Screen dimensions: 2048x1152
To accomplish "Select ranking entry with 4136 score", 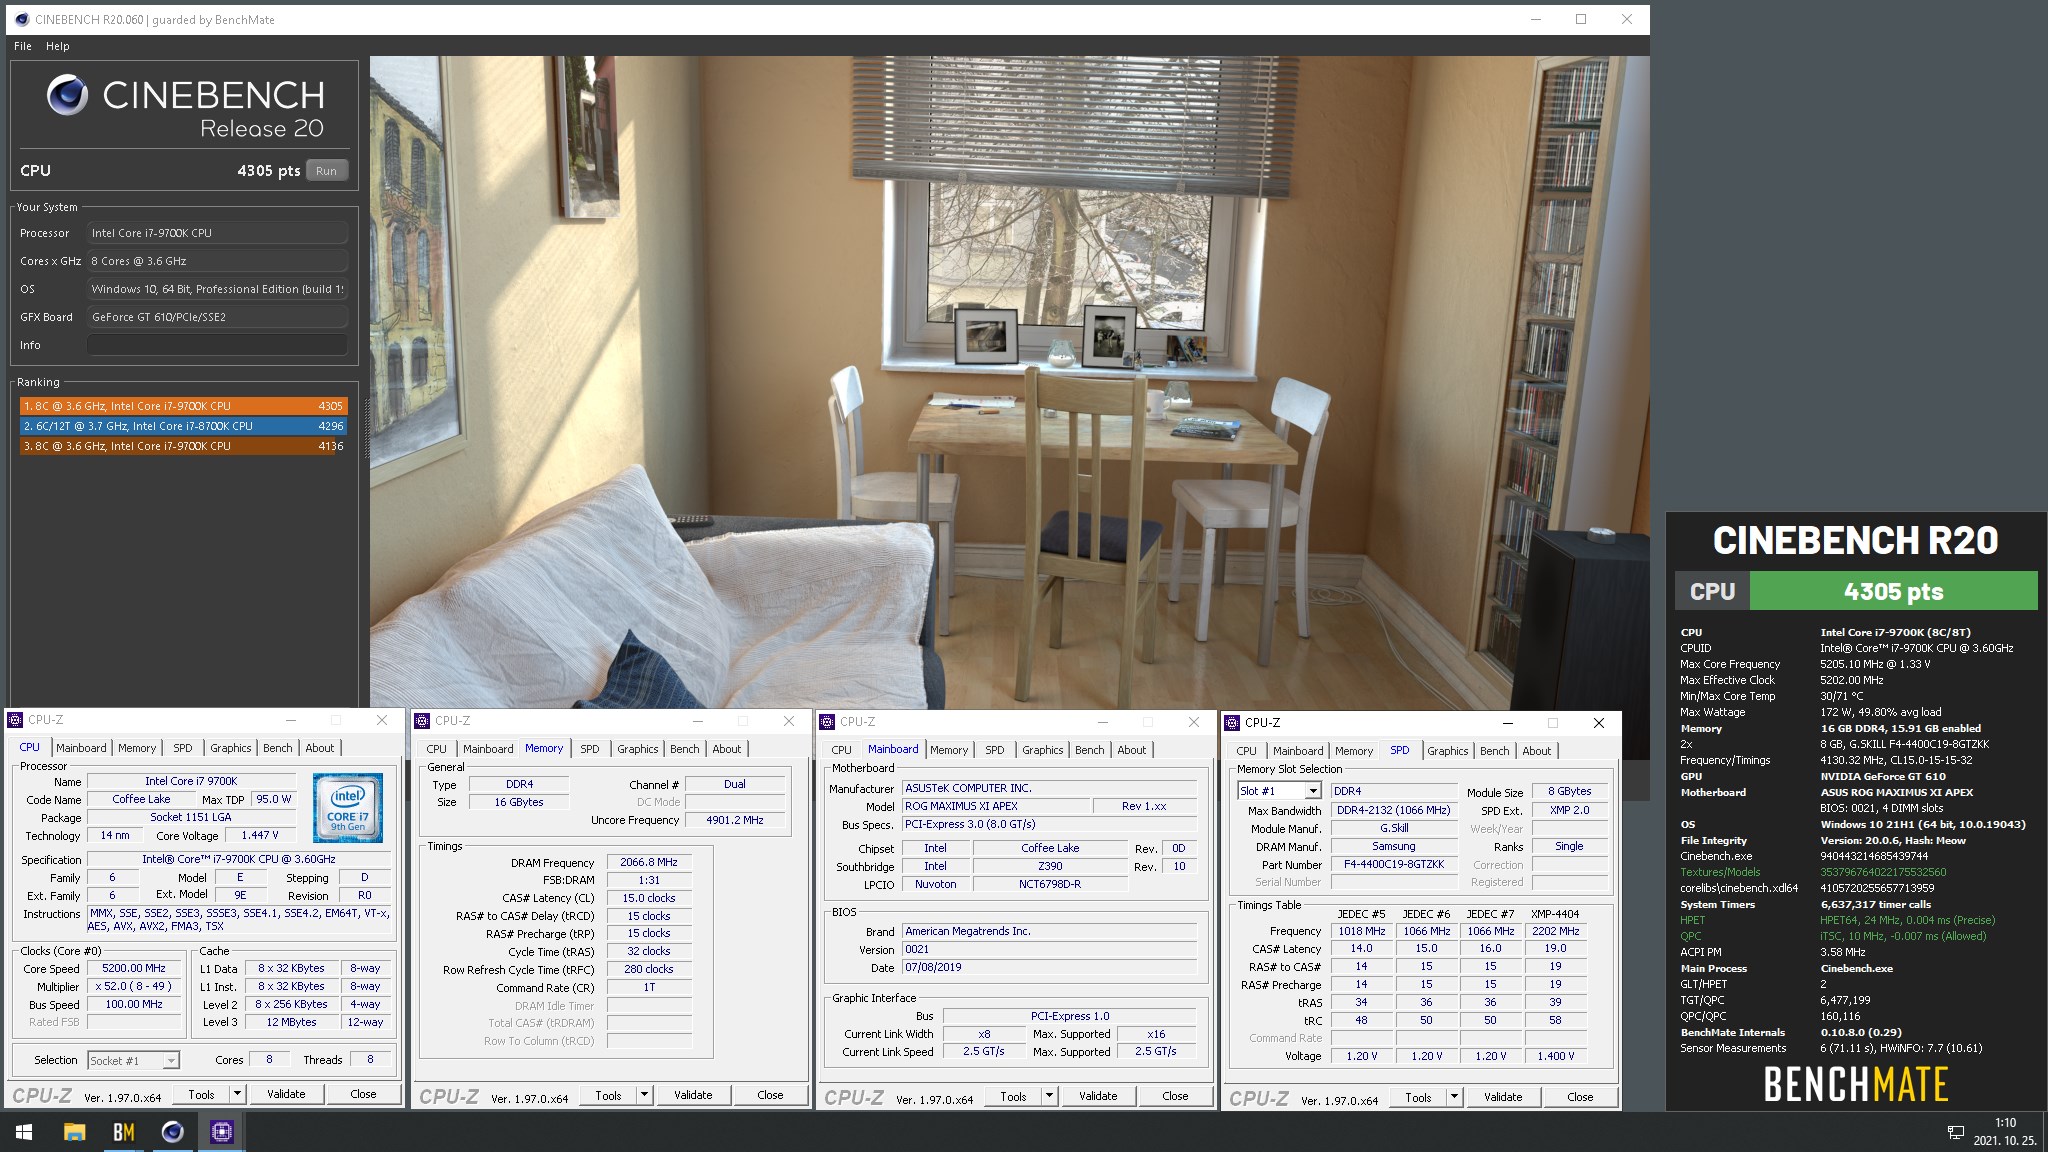I will 183,446.
